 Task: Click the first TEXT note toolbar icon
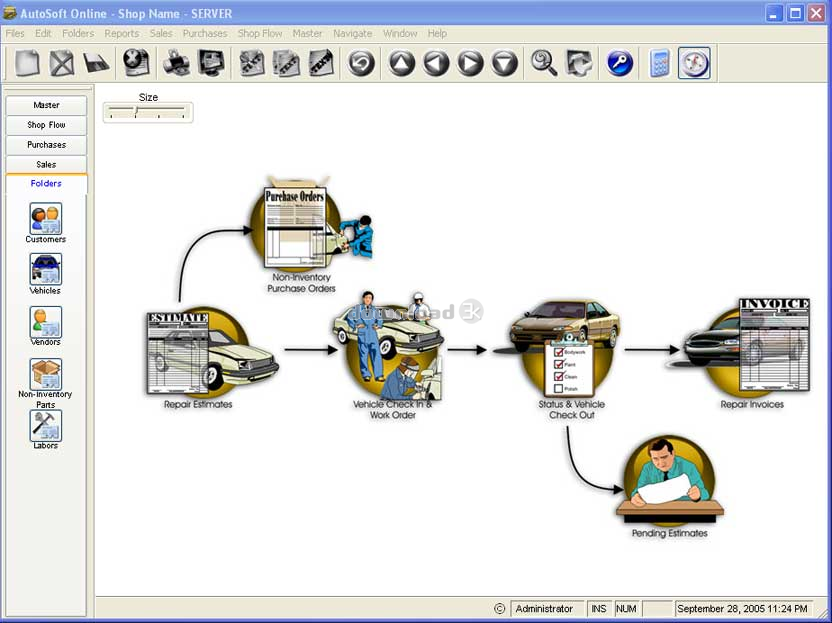(x=252, y=63)
